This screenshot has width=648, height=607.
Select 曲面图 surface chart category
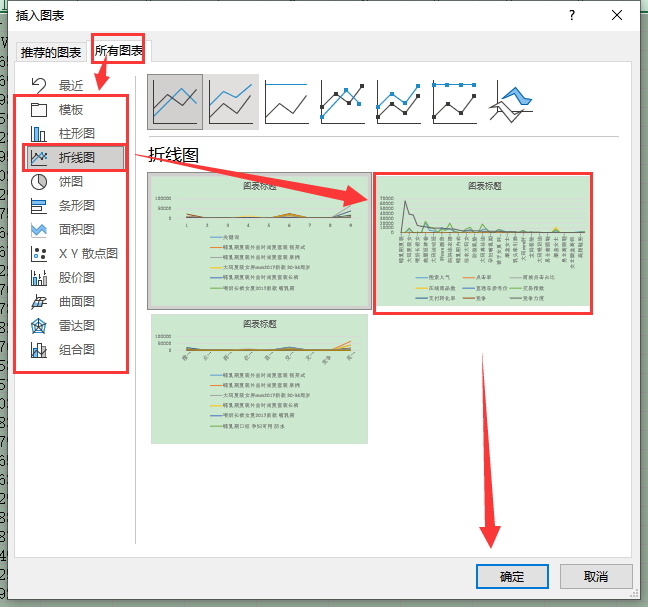coord(75,301)
